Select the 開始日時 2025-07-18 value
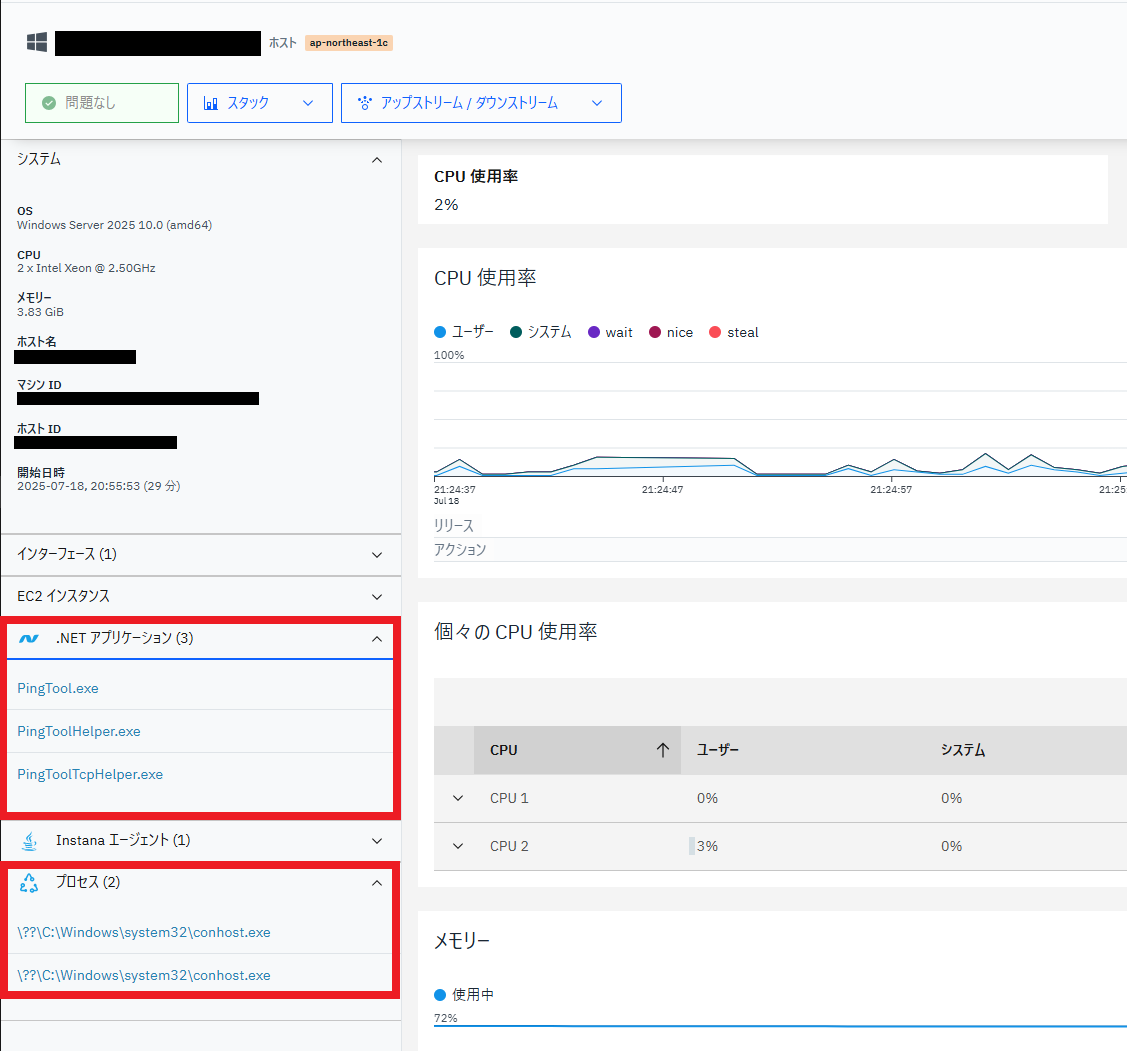 point(98,486)
